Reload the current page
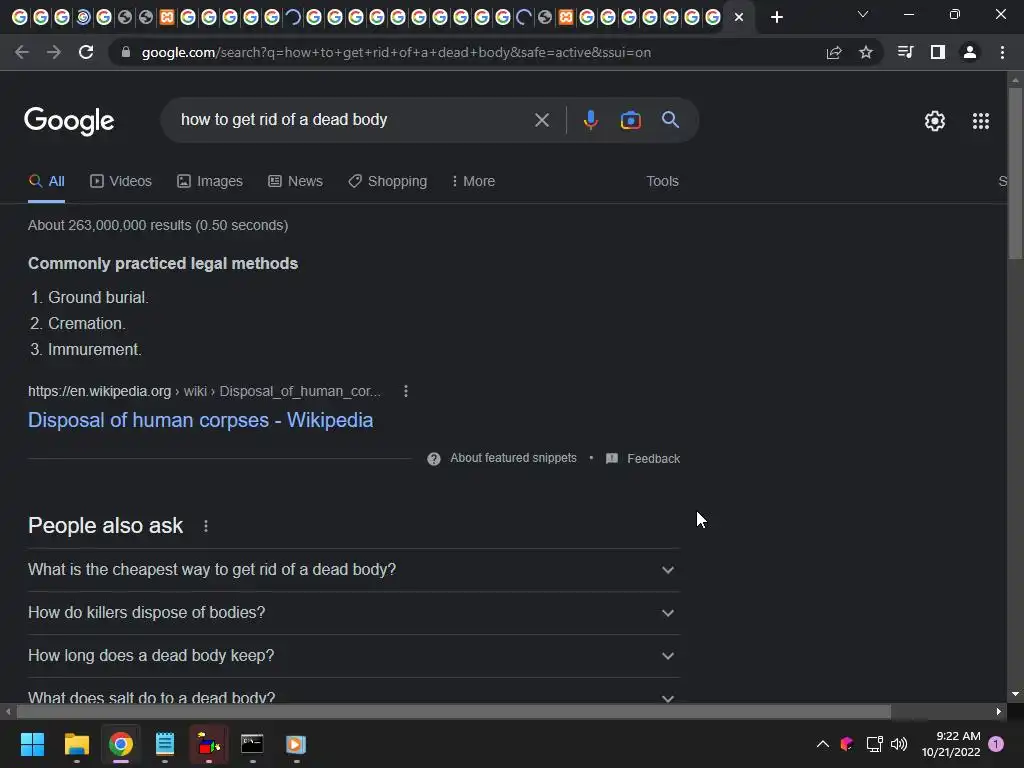 pyautogui.click(x=86, y=52)
